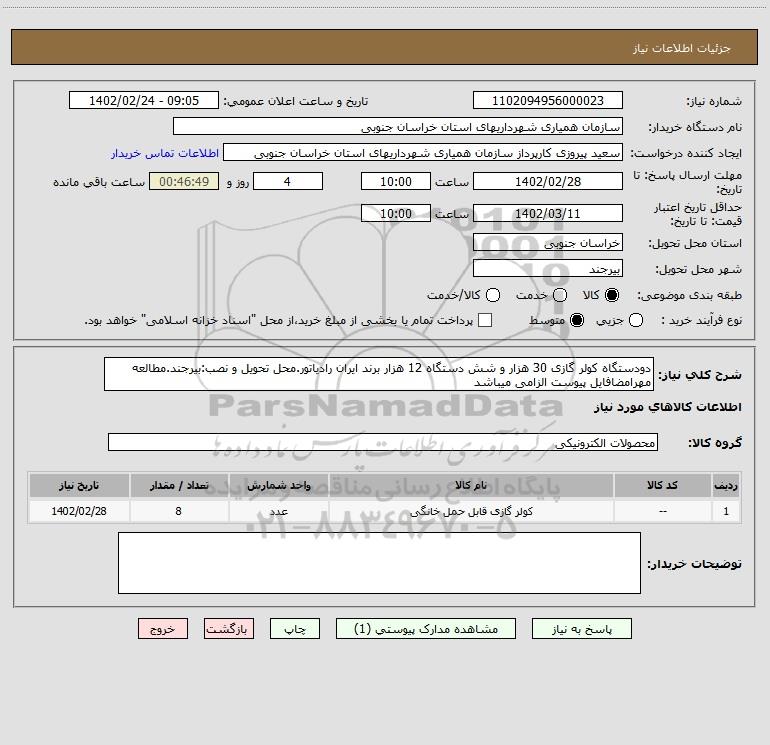Click the response deadline date 1402/02/28 field

click(548, 181)
